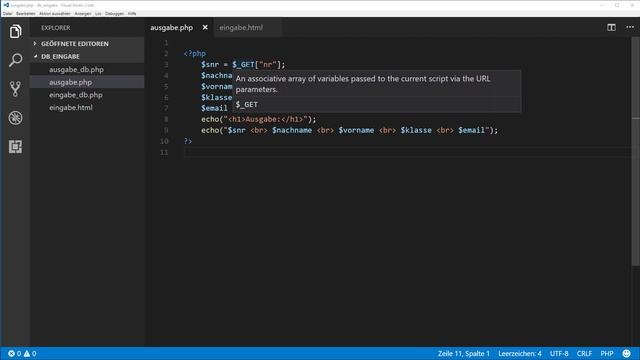Viewport: 640px width, 360px height.
Task: Click the <?php opening tag
Action: [195, 53]
